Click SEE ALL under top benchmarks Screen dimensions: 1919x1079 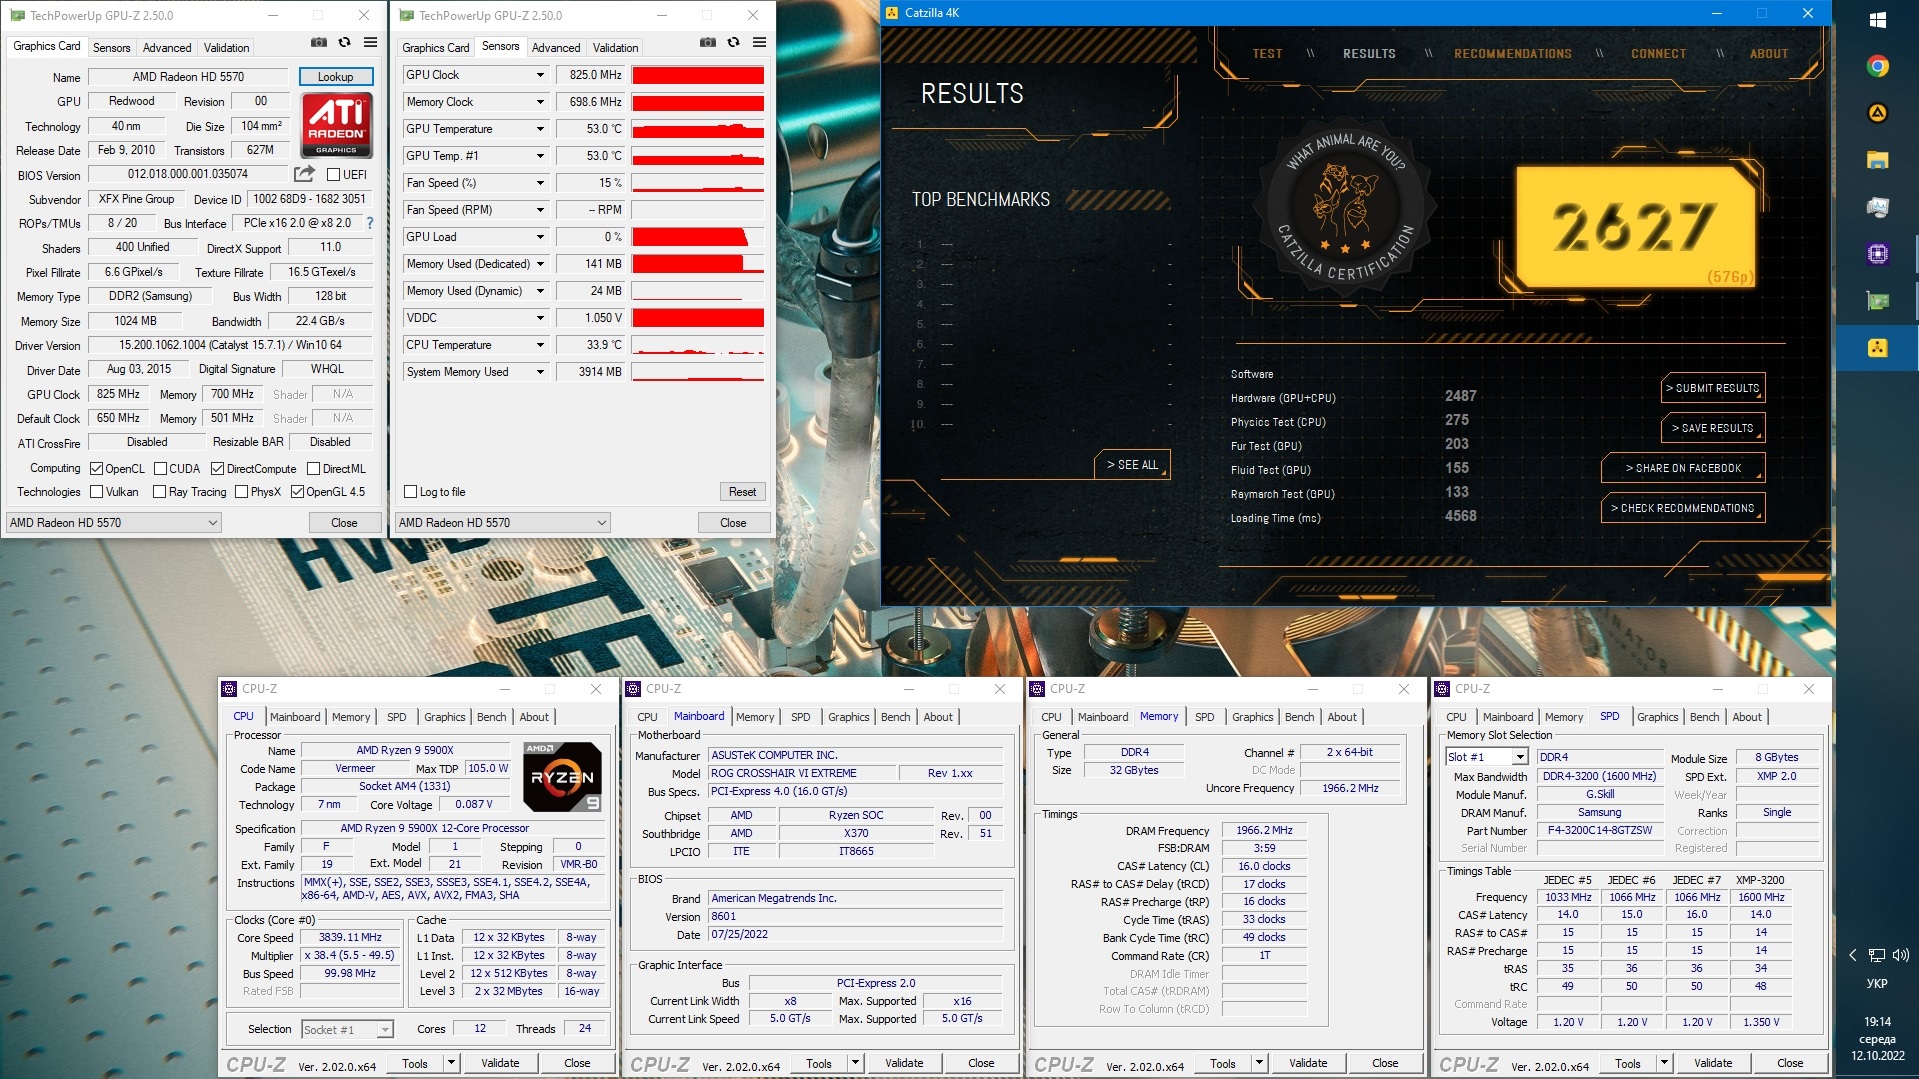pos(1132,465)
